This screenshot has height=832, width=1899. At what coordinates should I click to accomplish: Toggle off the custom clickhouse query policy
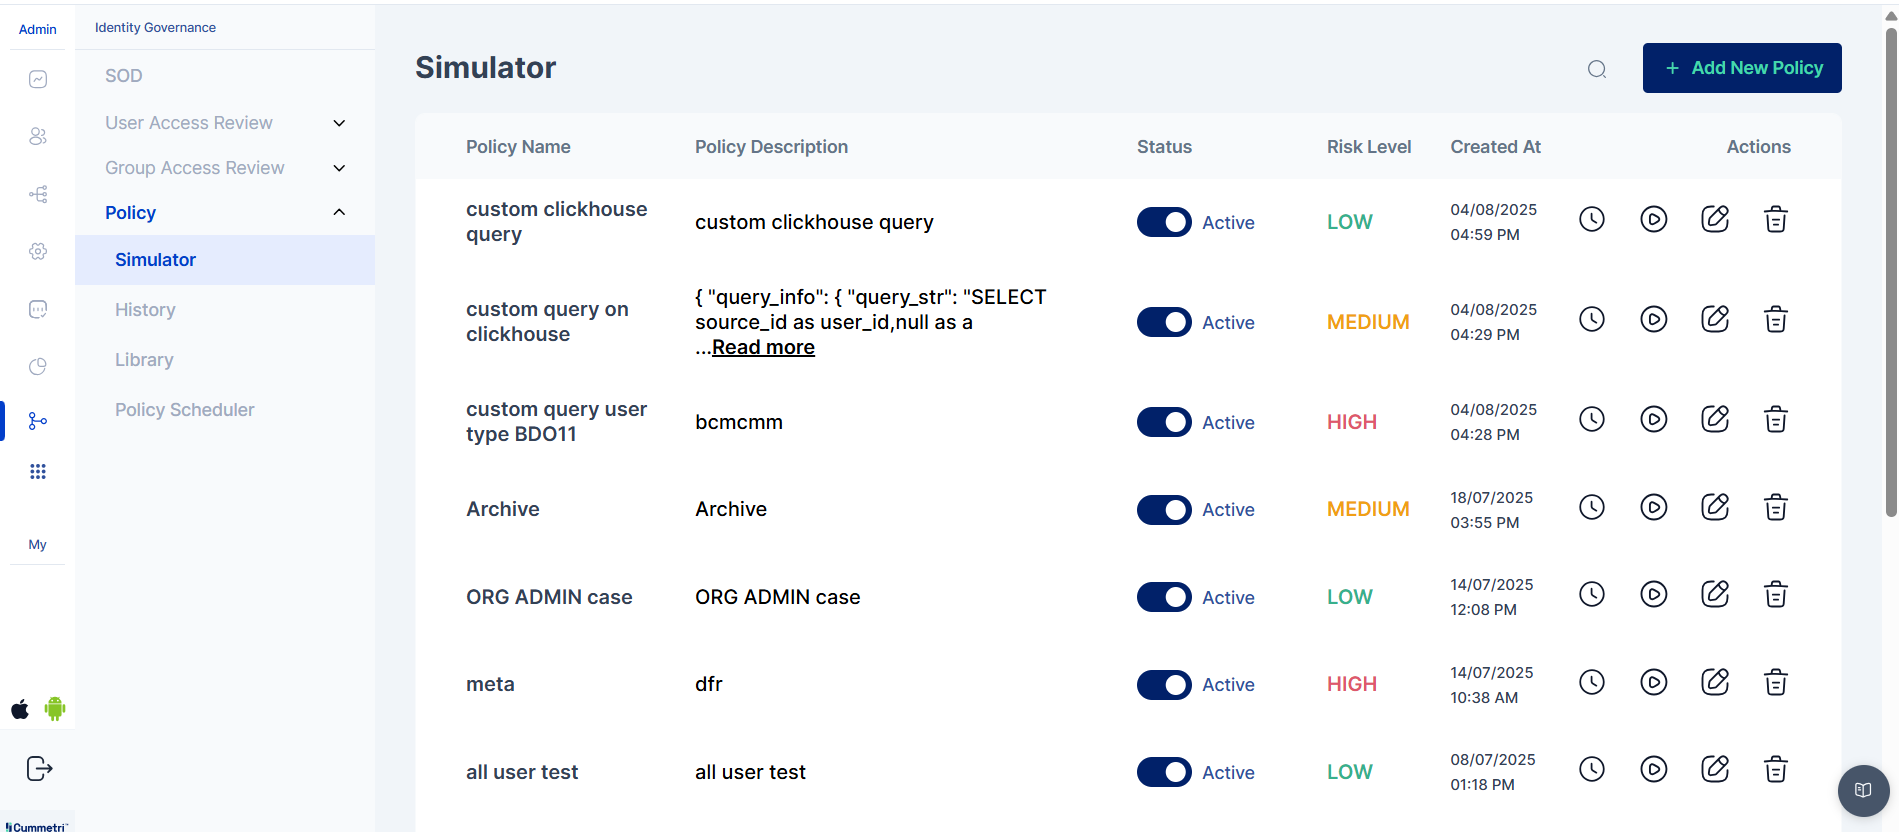click(1163, 222)
